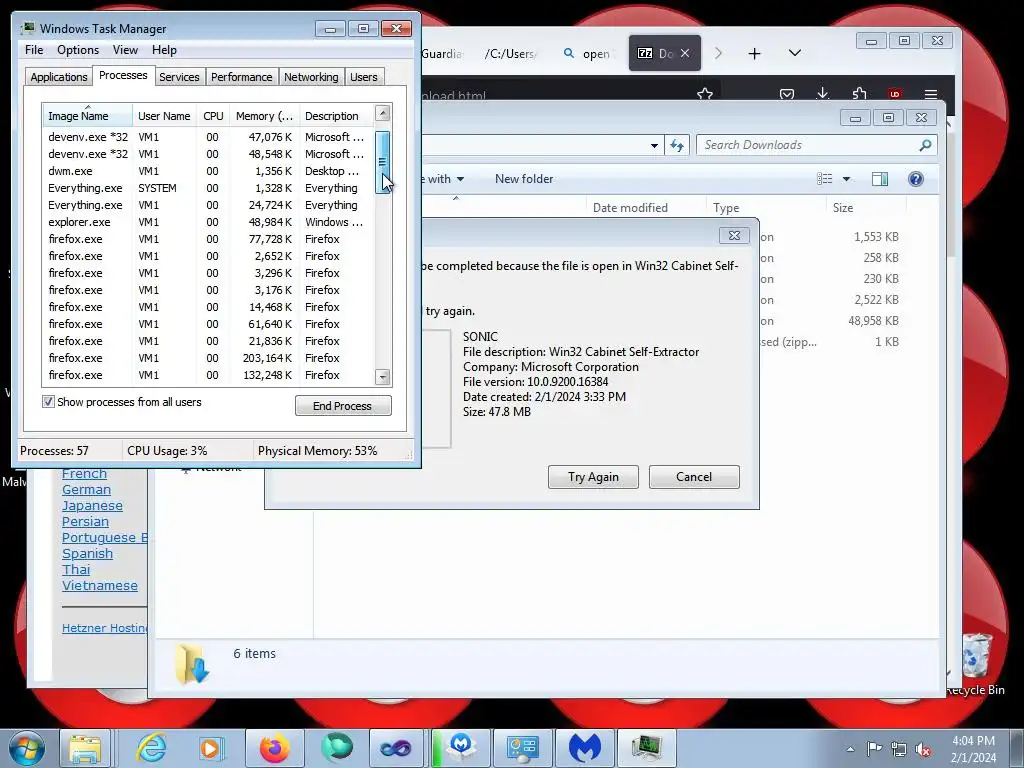Open the Malwarebytes installer box taskbar icon
1024x768 pixels.
coord(461,748)
